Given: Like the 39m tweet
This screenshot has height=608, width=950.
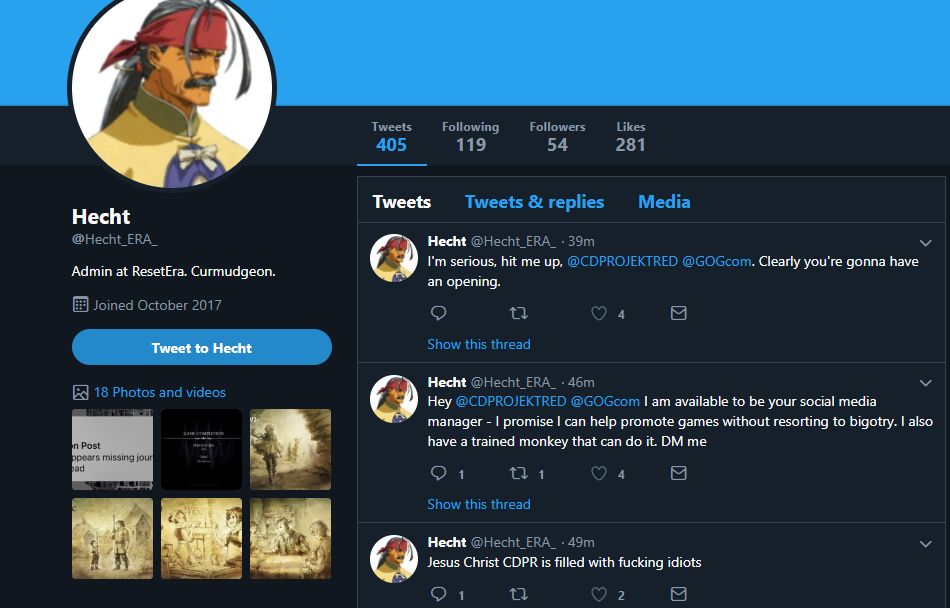Looking at the screenshot, I should point(599,313).
